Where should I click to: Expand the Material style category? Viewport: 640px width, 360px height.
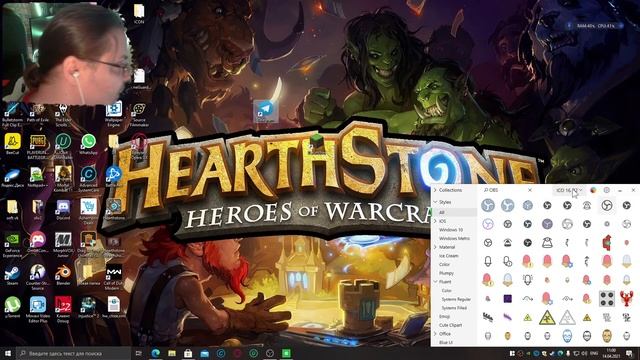[435, 247]
